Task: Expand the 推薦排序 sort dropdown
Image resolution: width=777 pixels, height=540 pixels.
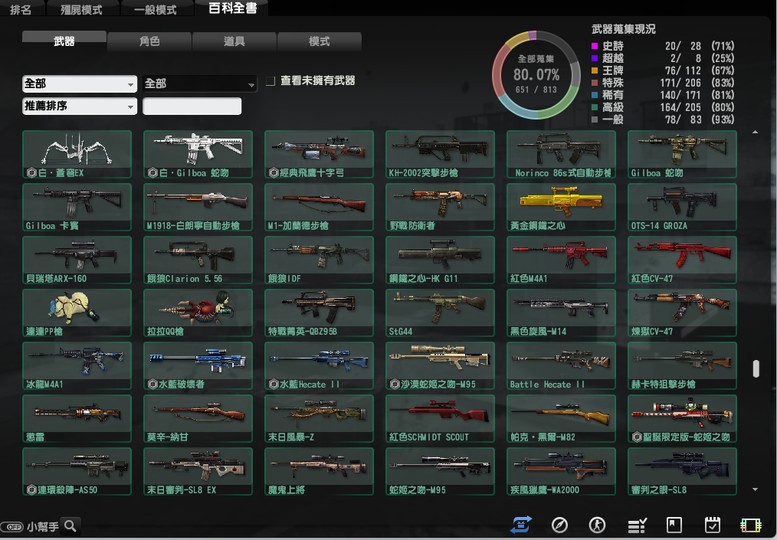Action: point(79,106)
